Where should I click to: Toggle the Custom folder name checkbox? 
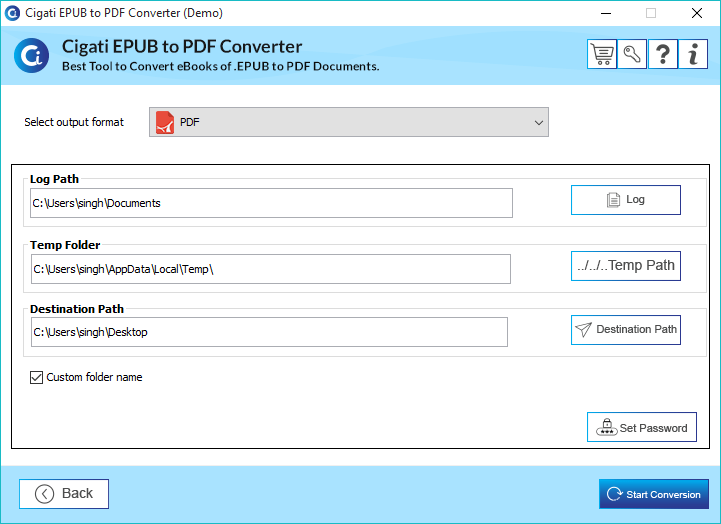(x=36, y=377)
